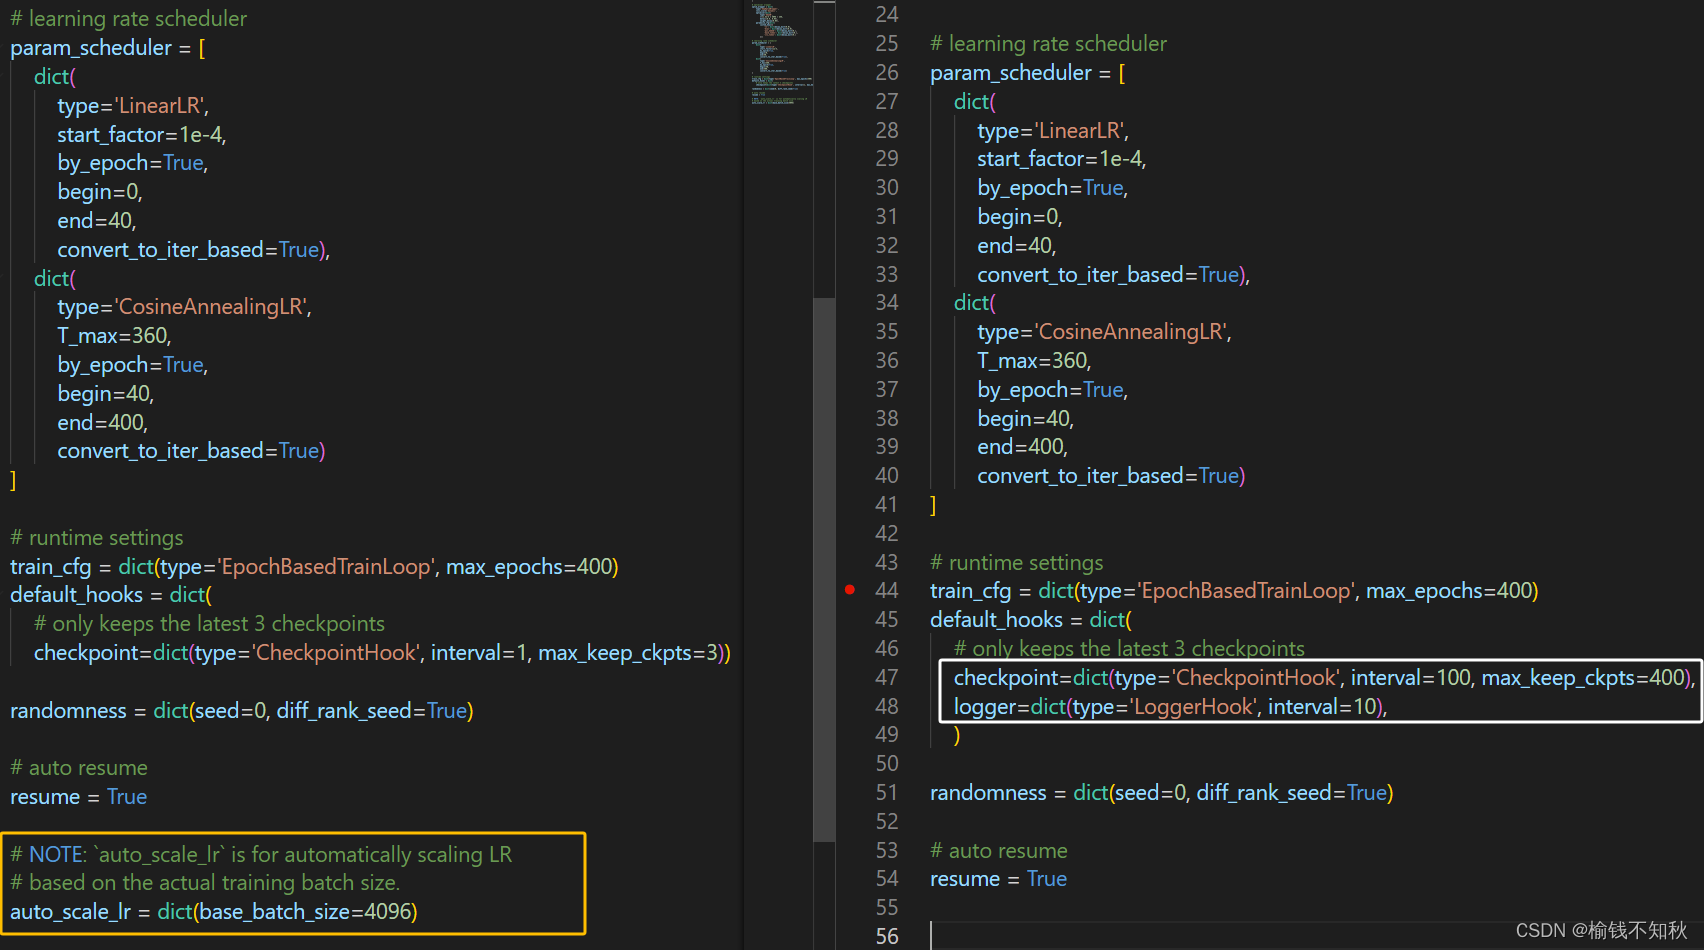
Task: Click line number 48 in the gutter
Action: click(x=887, y=707)
